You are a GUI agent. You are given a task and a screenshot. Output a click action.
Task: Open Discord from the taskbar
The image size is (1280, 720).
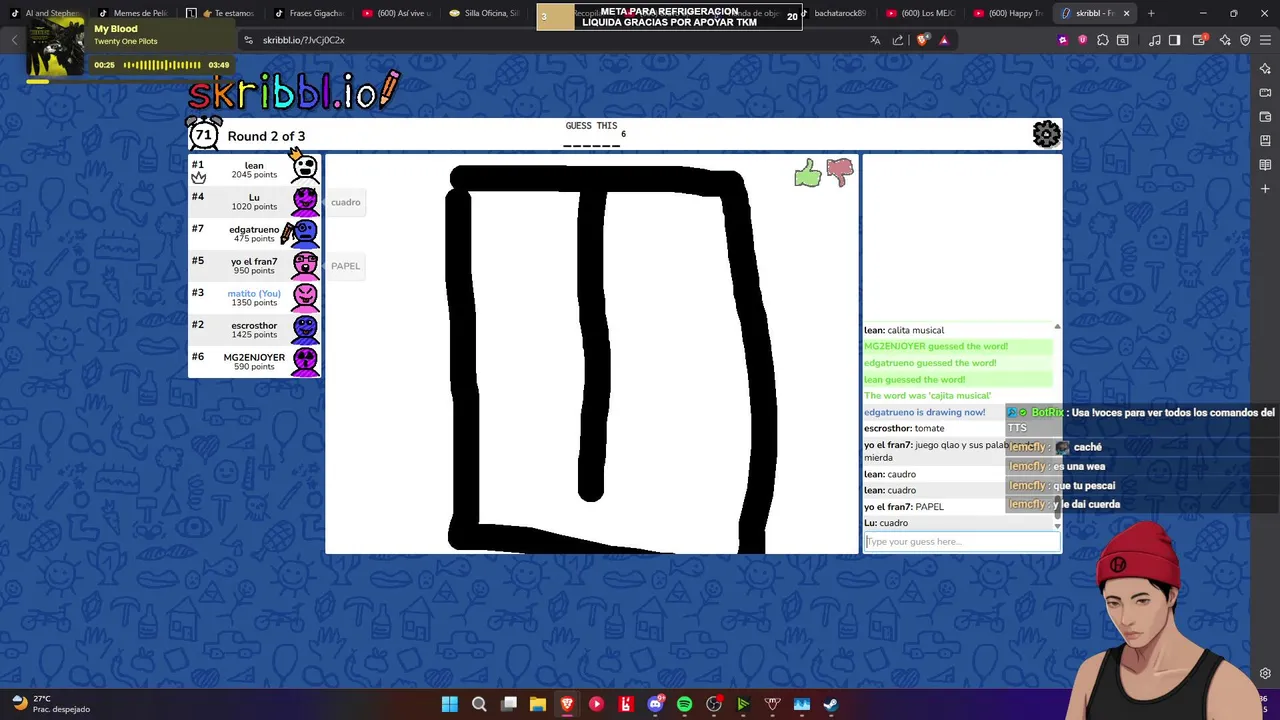(655, 704)
